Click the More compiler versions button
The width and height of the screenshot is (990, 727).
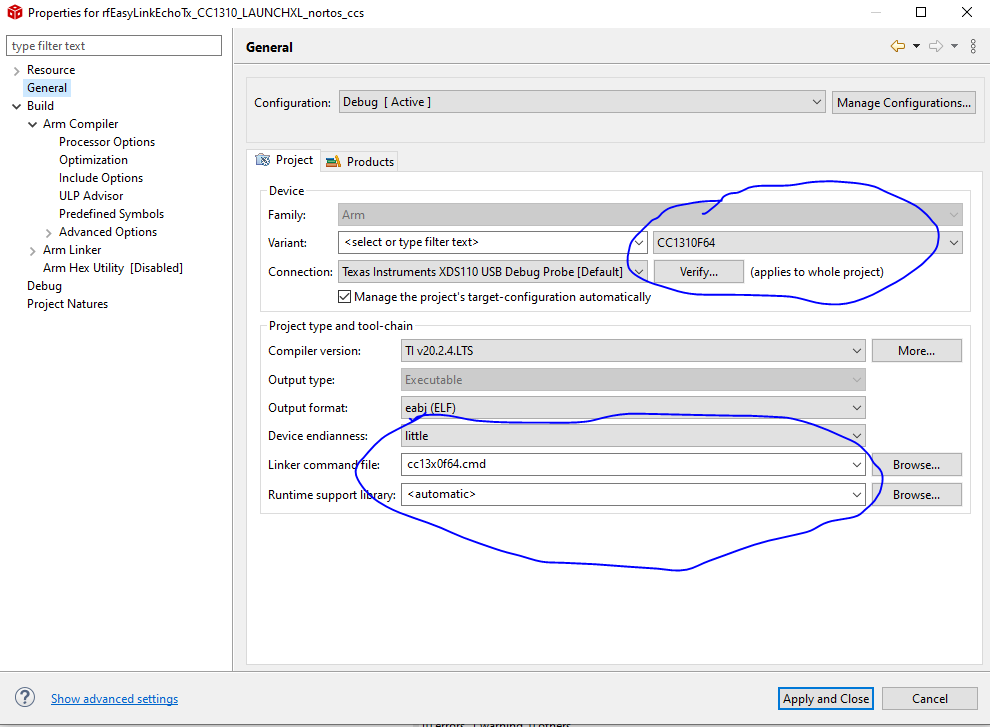point(916,351)
